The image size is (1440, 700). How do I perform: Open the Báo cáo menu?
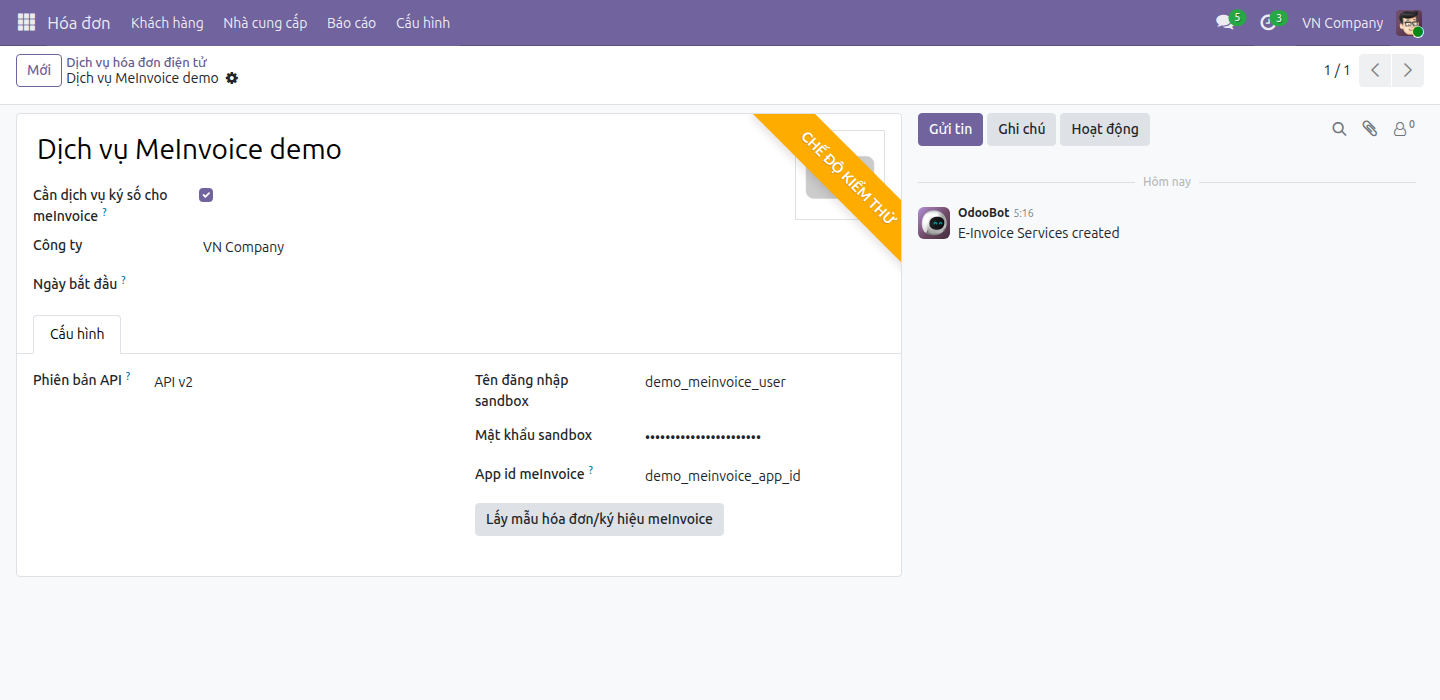351,23
